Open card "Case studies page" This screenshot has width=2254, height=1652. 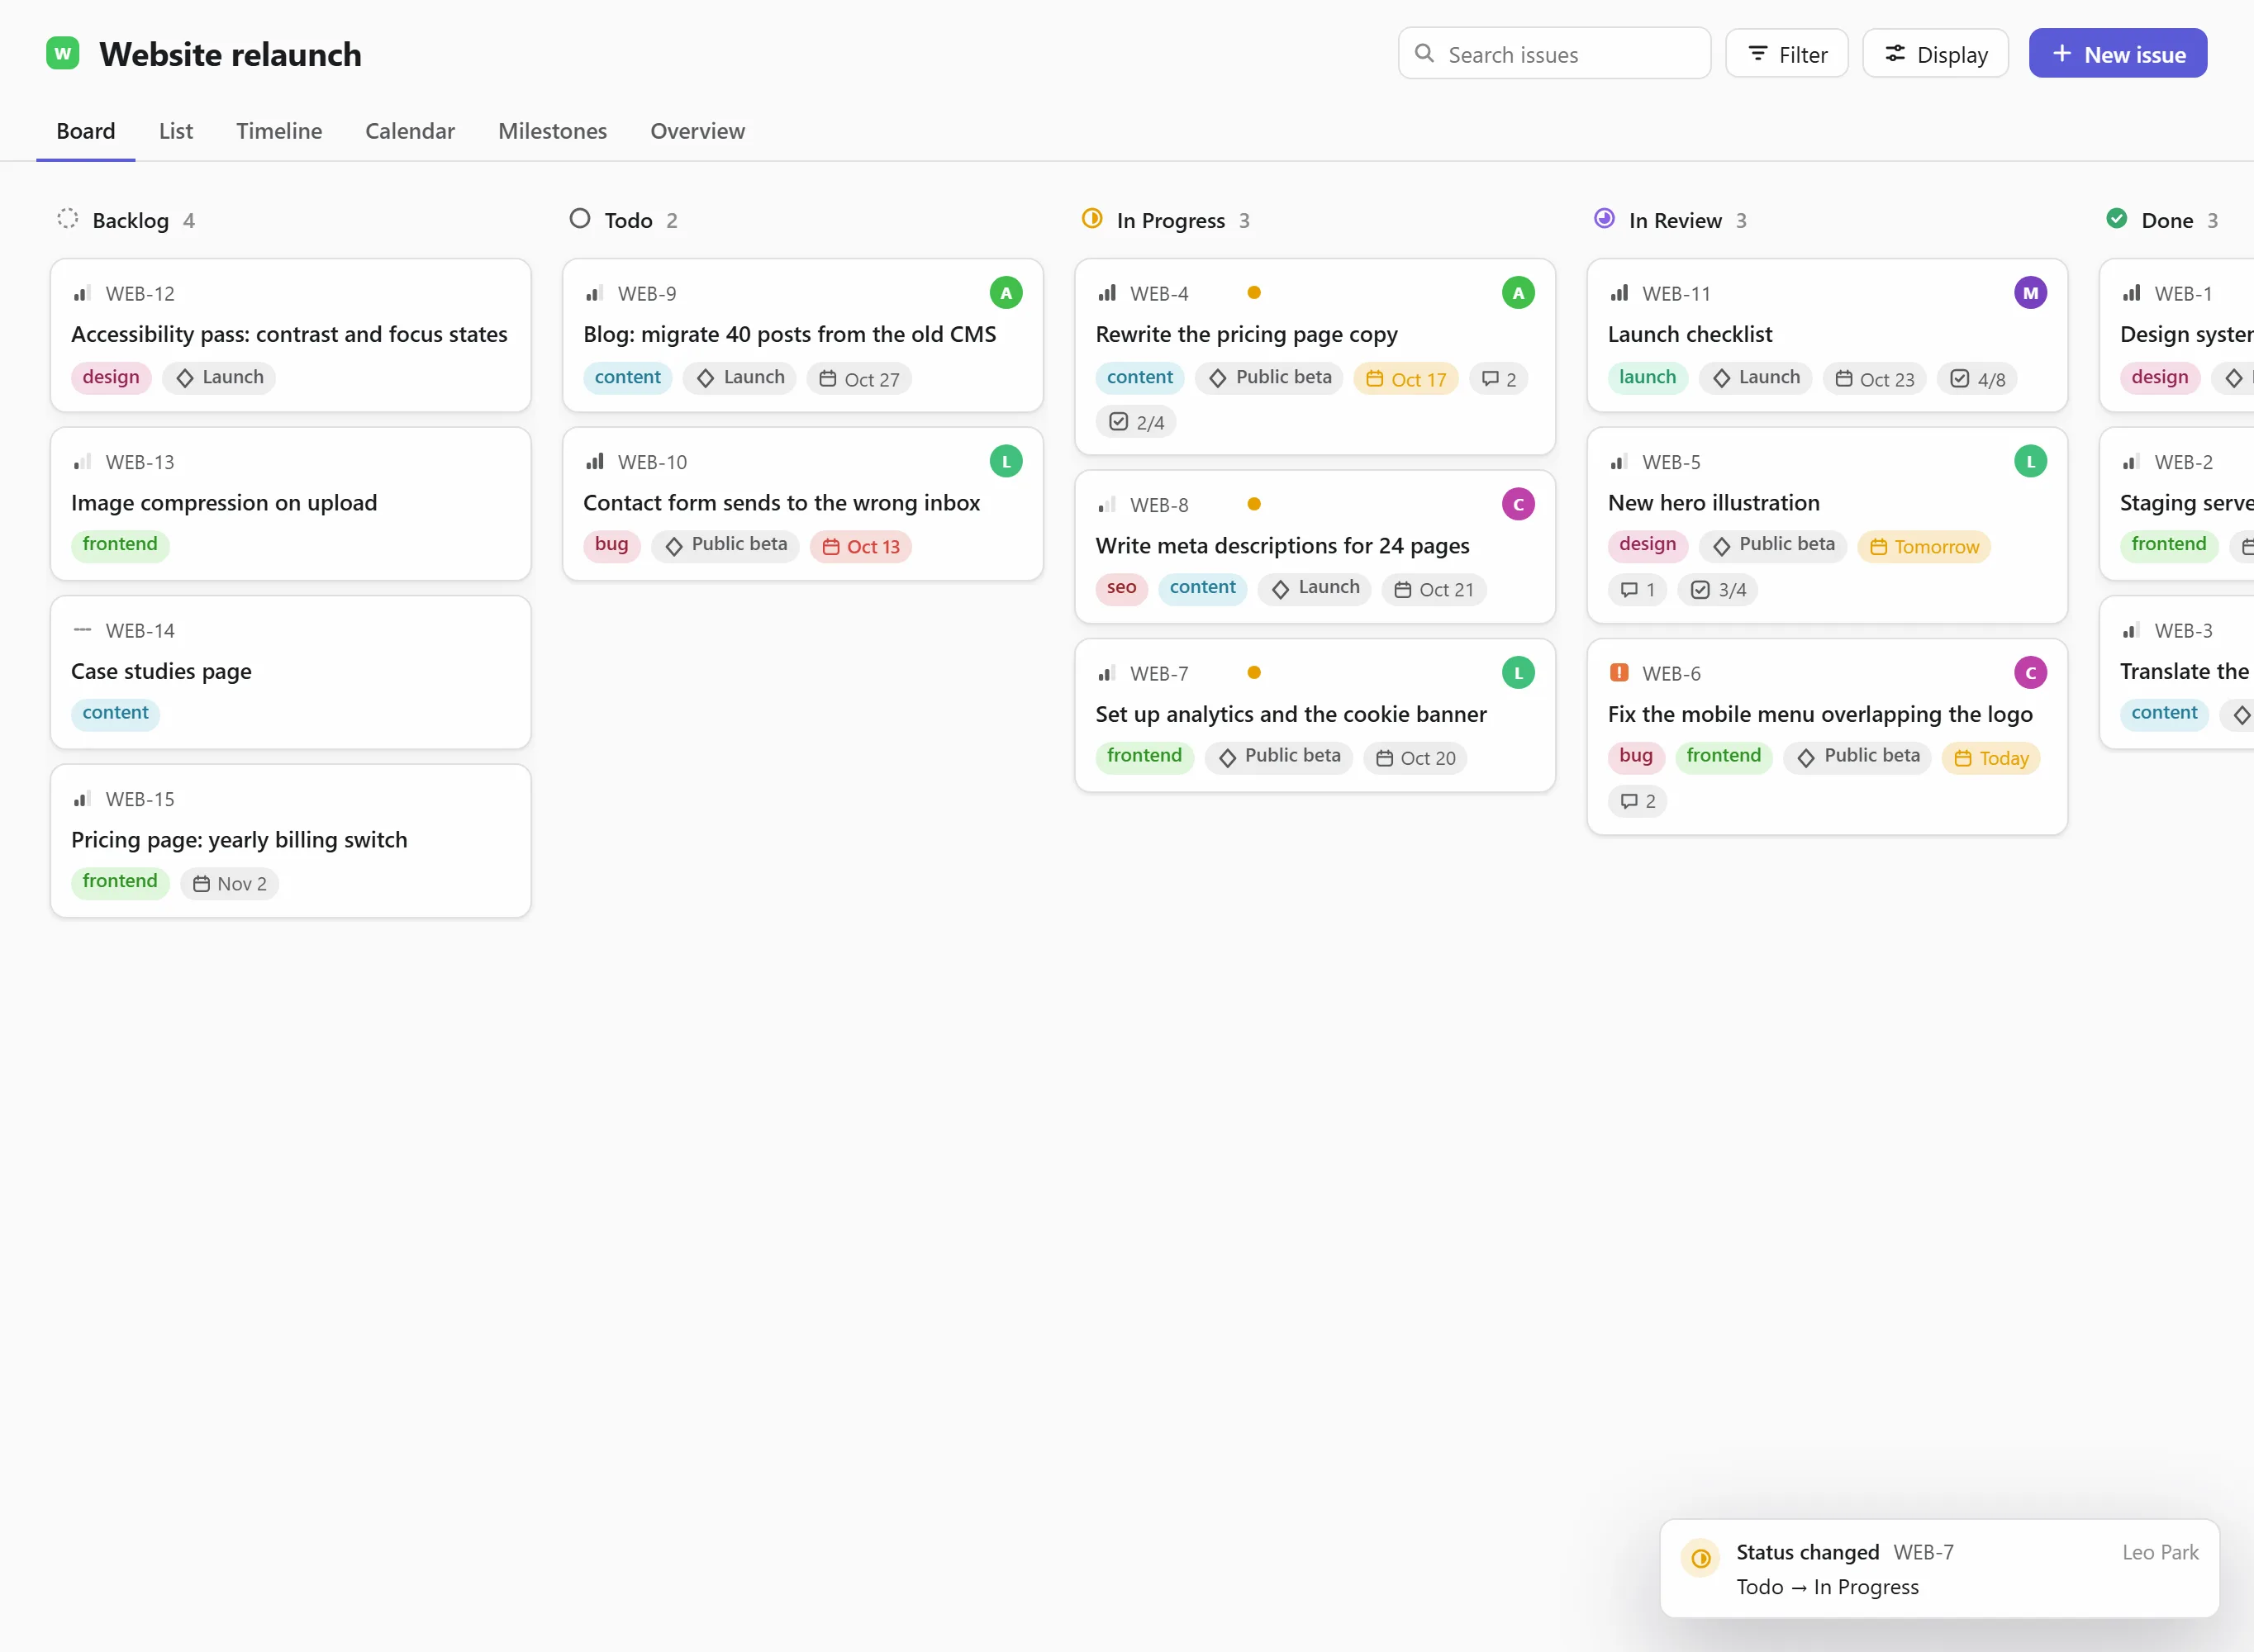point(290,672)
